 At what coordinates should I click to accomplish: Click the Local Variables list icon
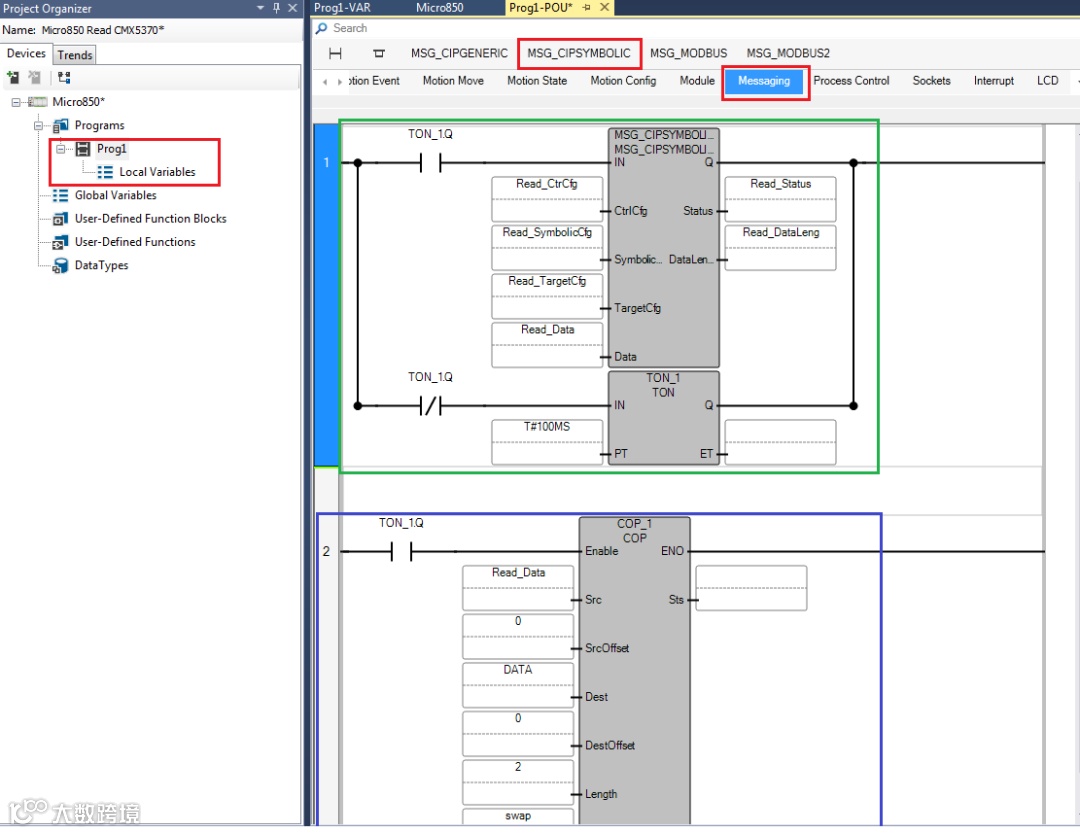(x=105, y=172)
